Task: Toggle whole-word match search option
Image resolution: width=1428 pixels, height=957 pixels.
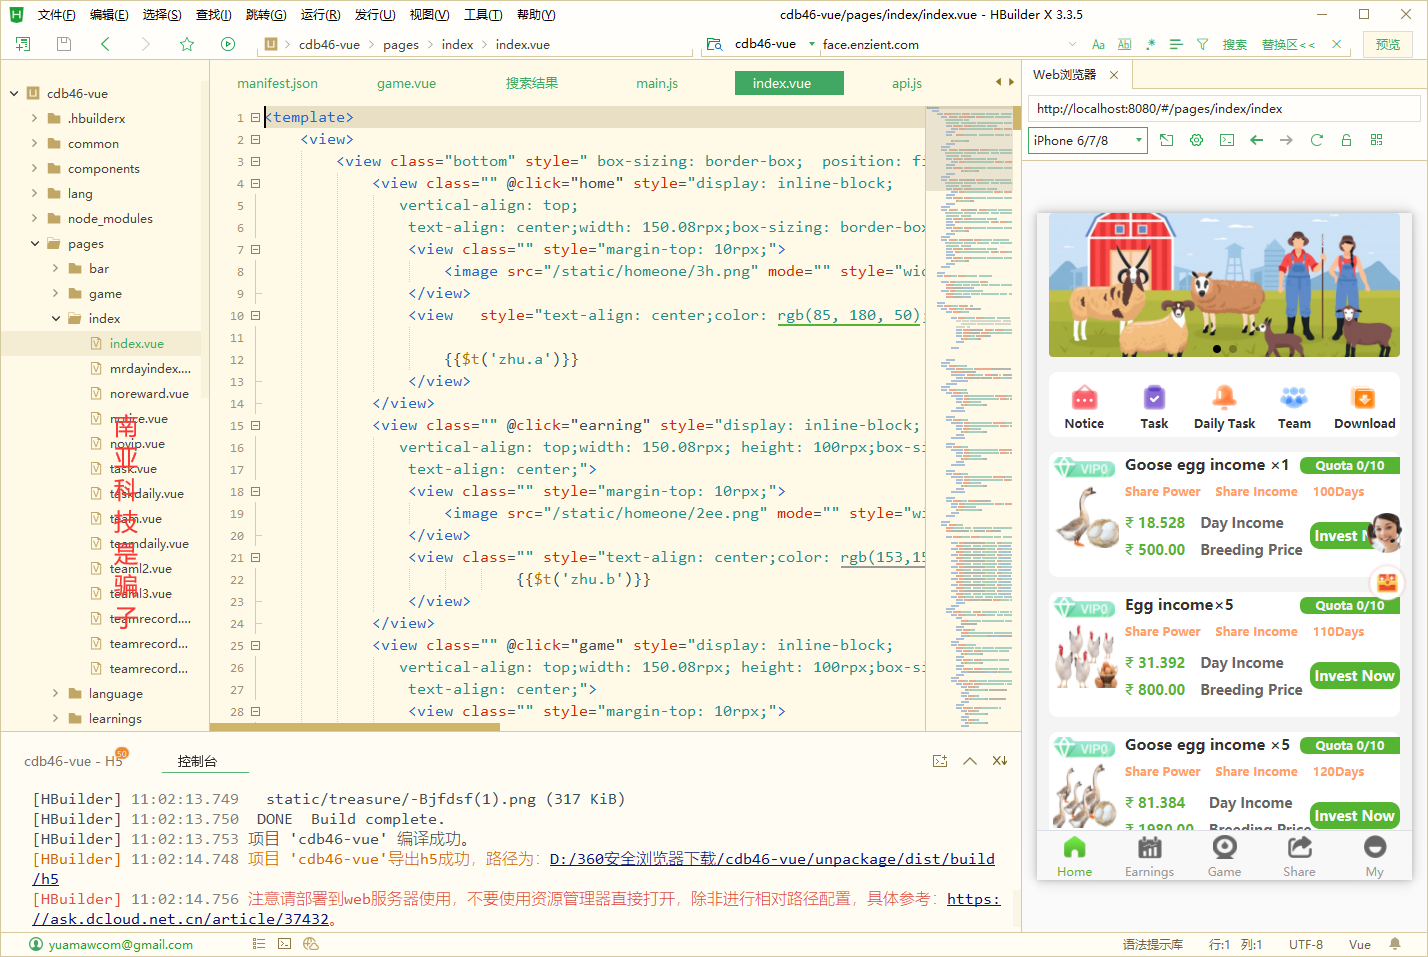Action: 1124,45
